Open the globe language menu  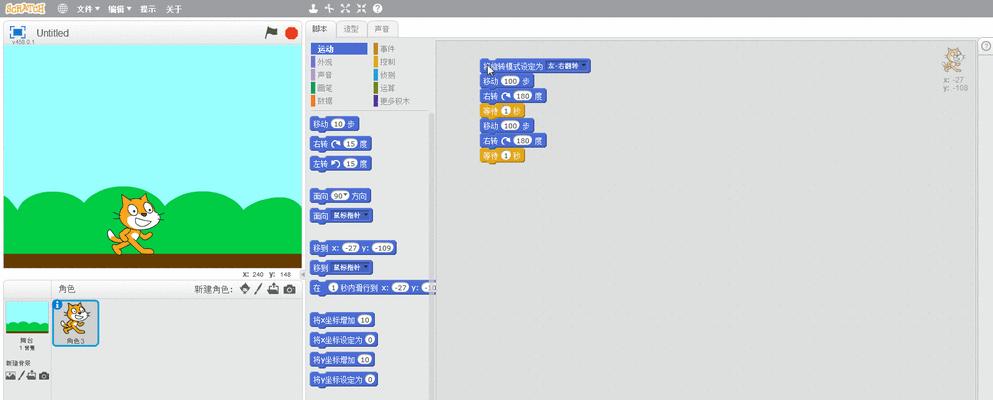(63, 9)
